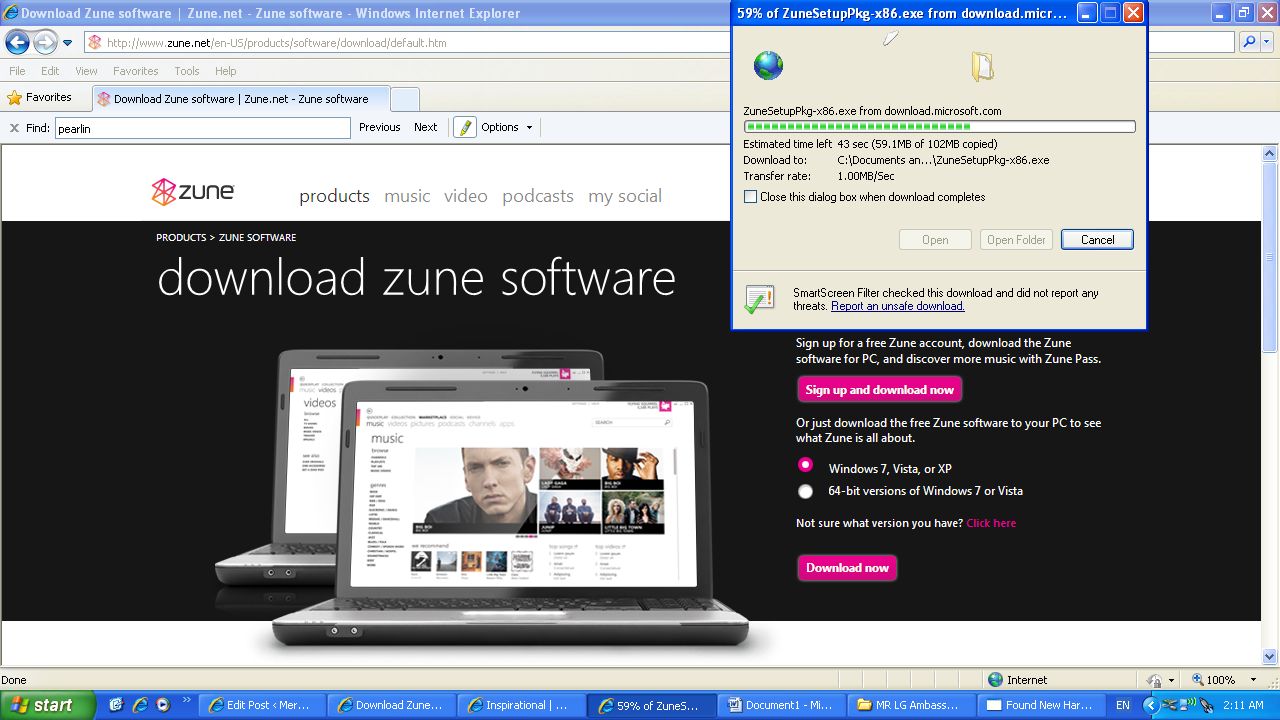The width and height of the screenshot is (1280, 720).
Task: Click the Internet zone indicator in status bar
Action: [x=1018, y=680]
